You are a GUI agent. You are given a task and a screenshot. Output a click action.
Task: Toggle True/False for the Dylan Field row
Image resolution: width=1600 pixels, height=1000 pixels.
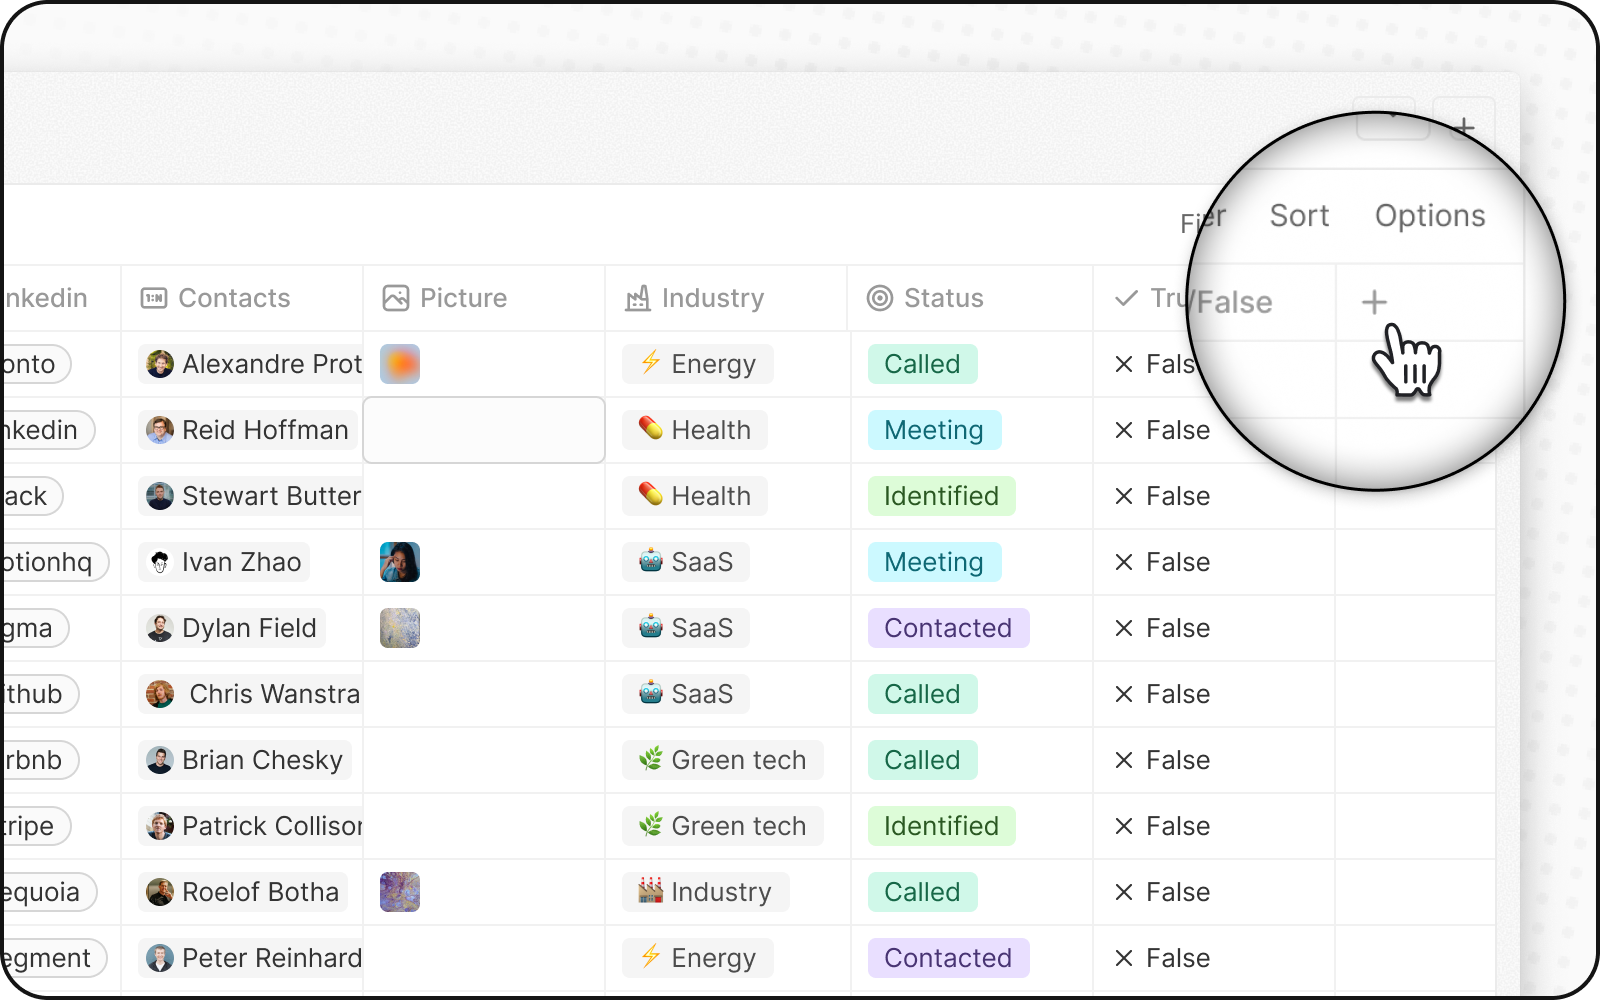click(x=1162, y=628)
